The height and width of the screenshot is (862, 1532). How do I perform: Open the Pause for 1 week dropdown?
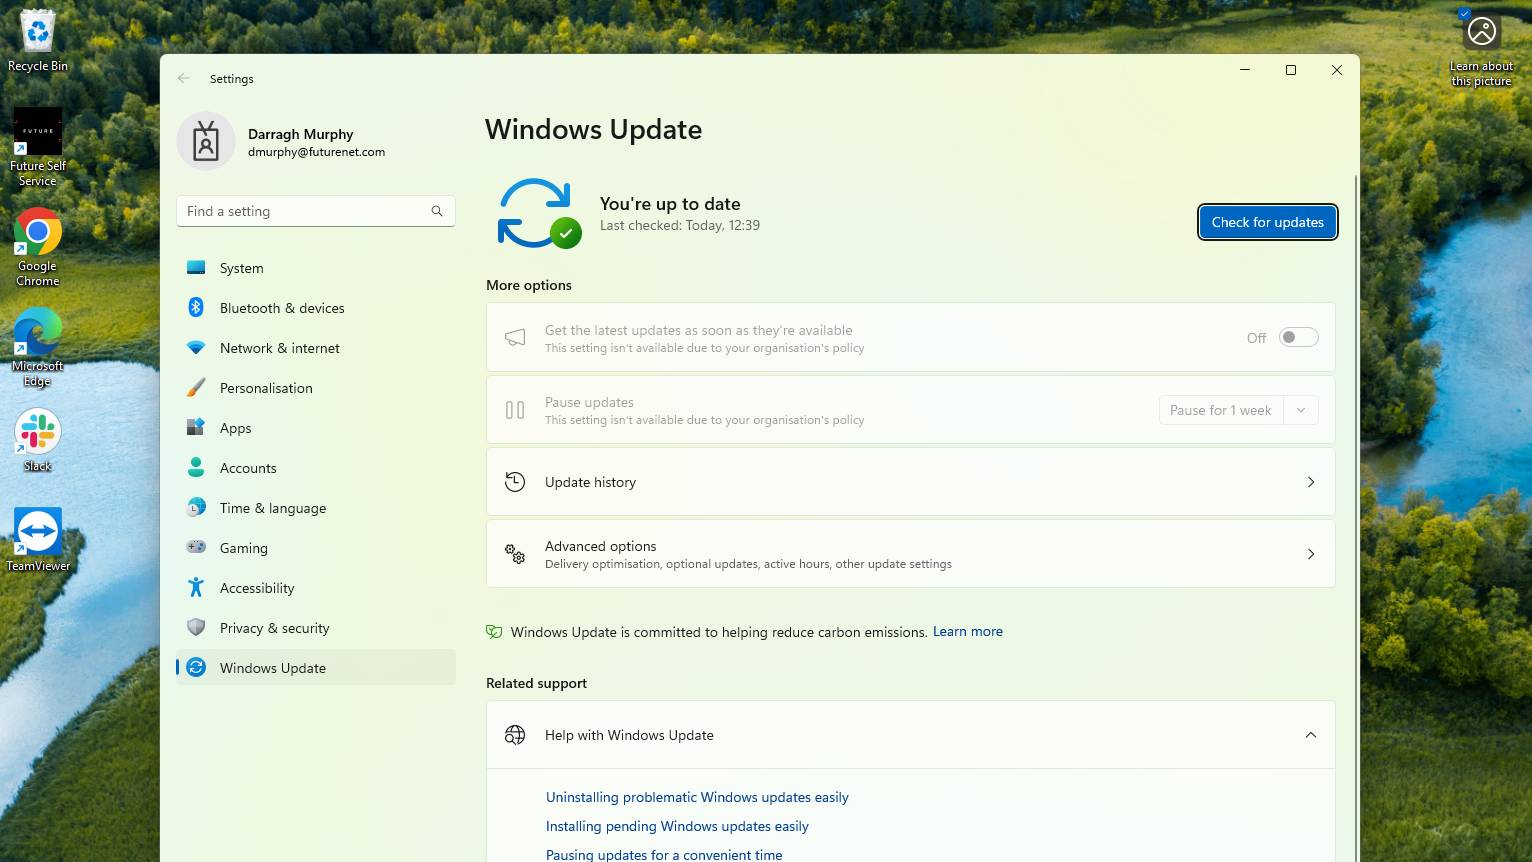pos(1300,410)
